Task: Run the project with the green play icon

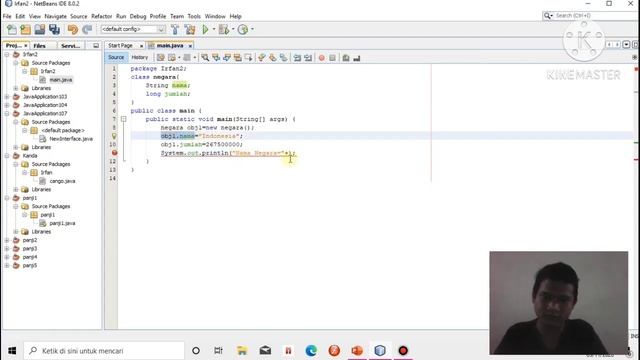Action: click(x=205, y=29)
